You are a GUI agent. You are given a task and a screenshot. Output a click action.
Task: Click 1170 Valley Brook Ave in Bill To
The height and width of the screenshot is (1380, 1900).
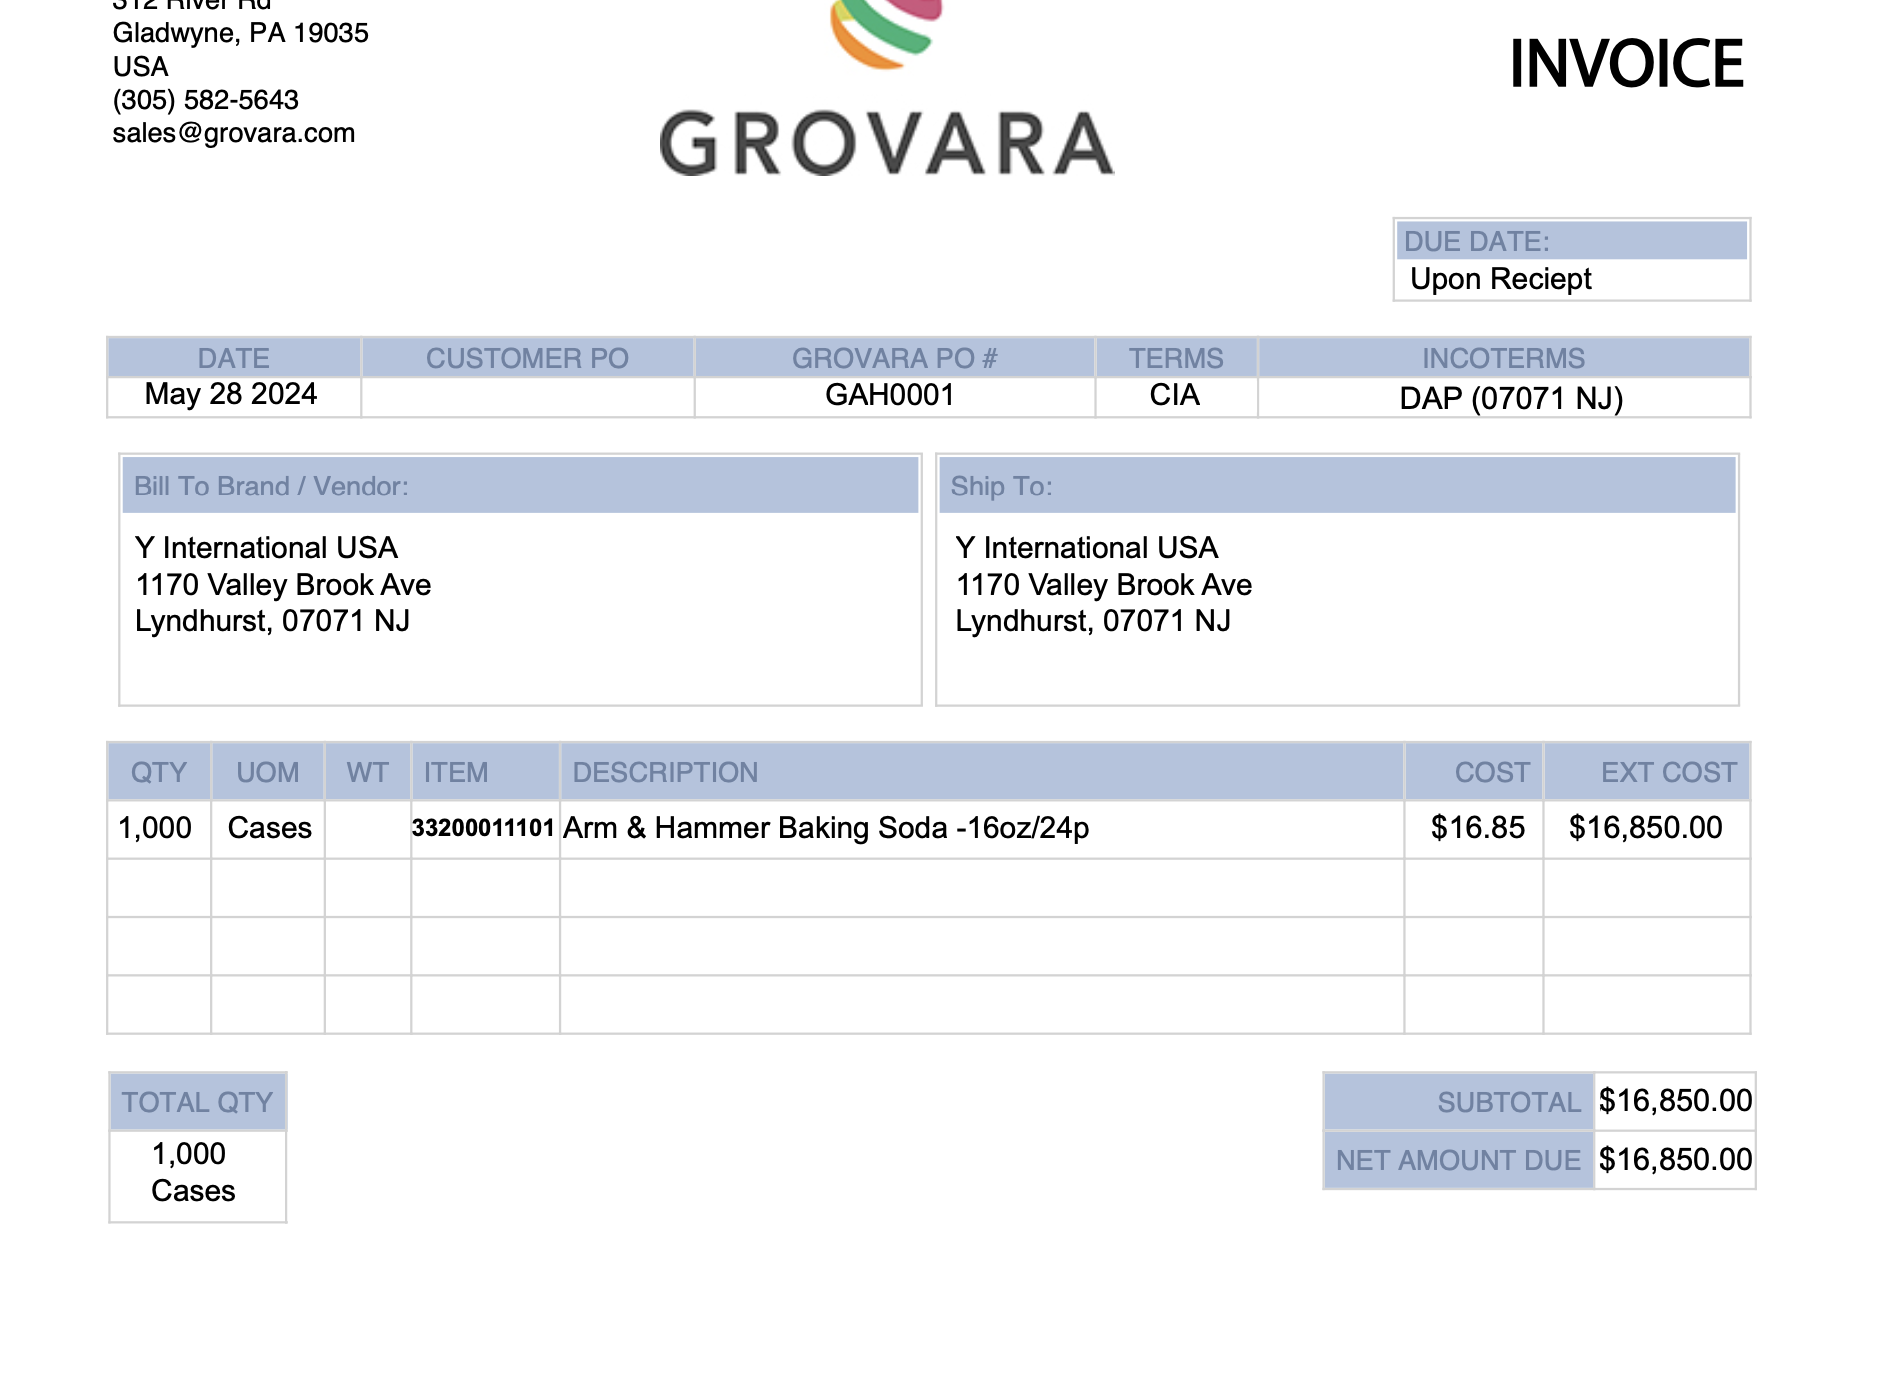click(283, 585)
